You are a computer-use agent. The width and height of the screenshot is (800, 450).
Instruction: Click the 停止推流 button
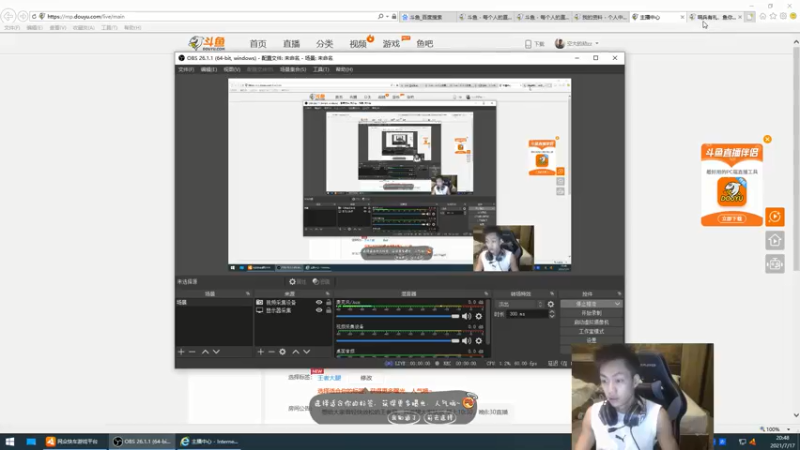pos(587,304)
